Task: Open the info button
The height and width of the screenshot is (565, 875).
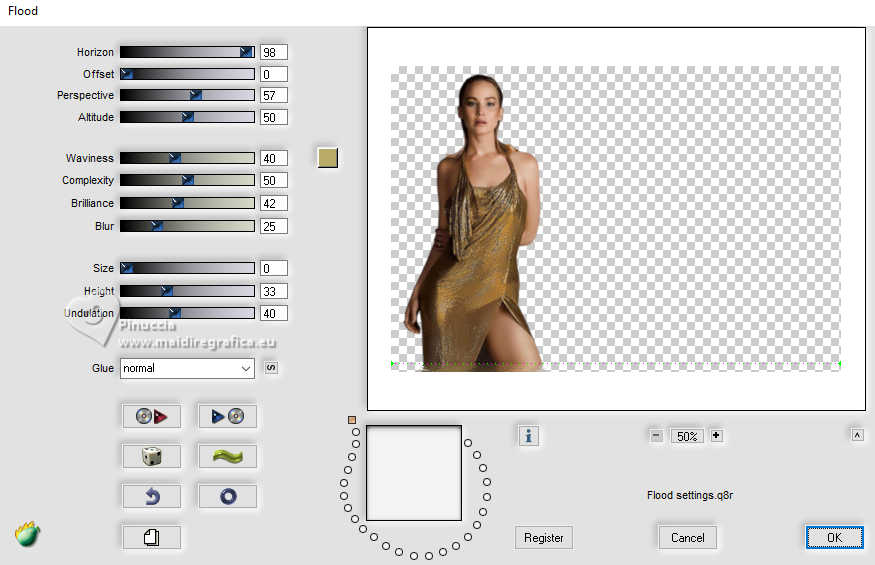Action: (x=528, y=435)
